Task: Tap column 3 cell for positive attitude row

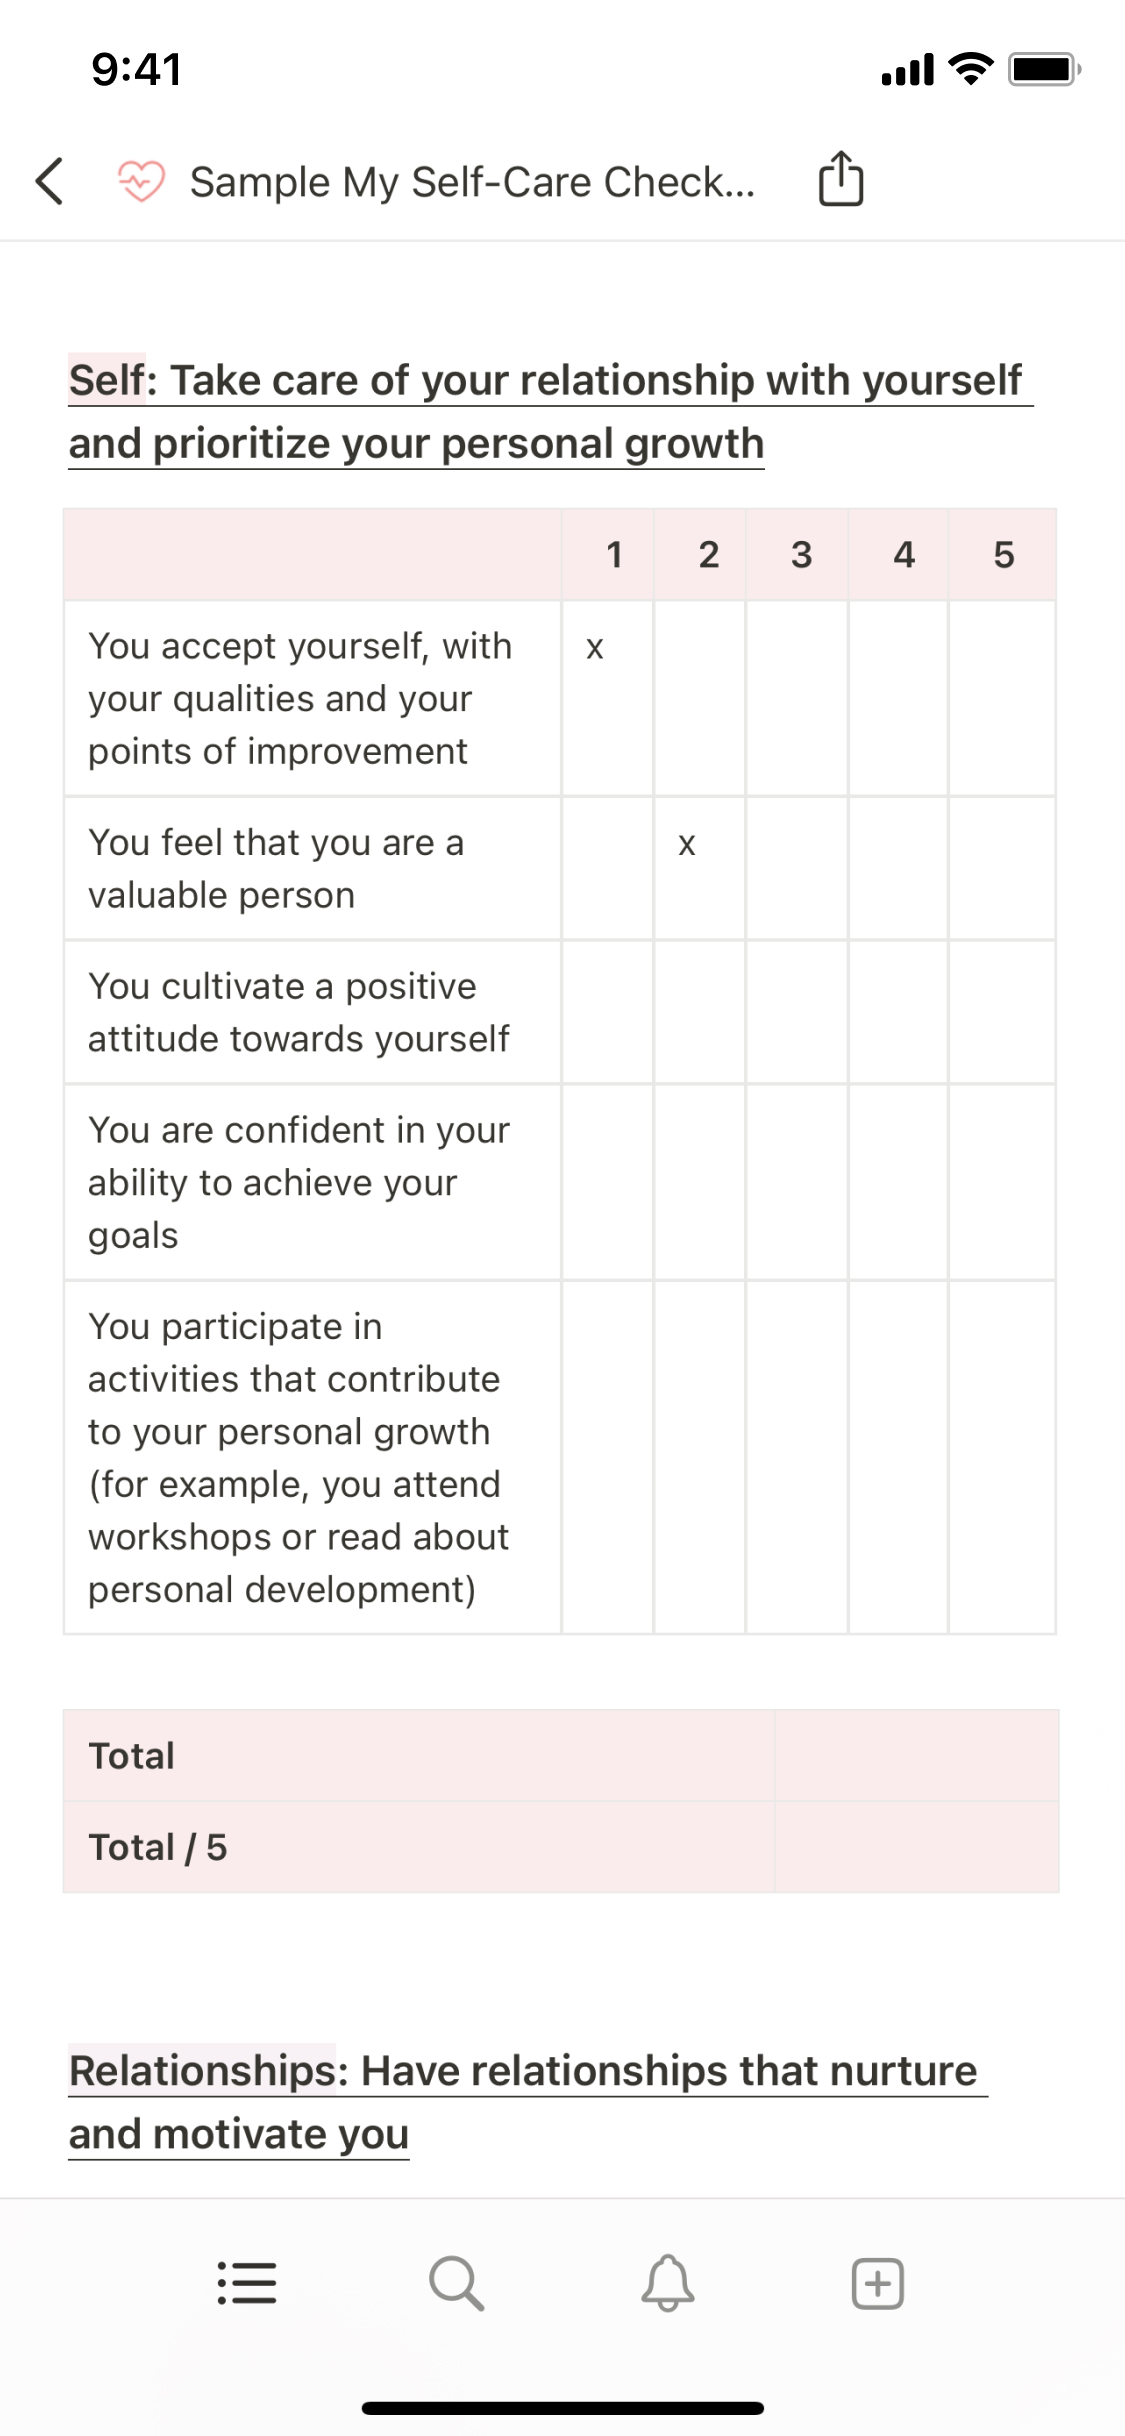Action: click(x=797, y=1012)
